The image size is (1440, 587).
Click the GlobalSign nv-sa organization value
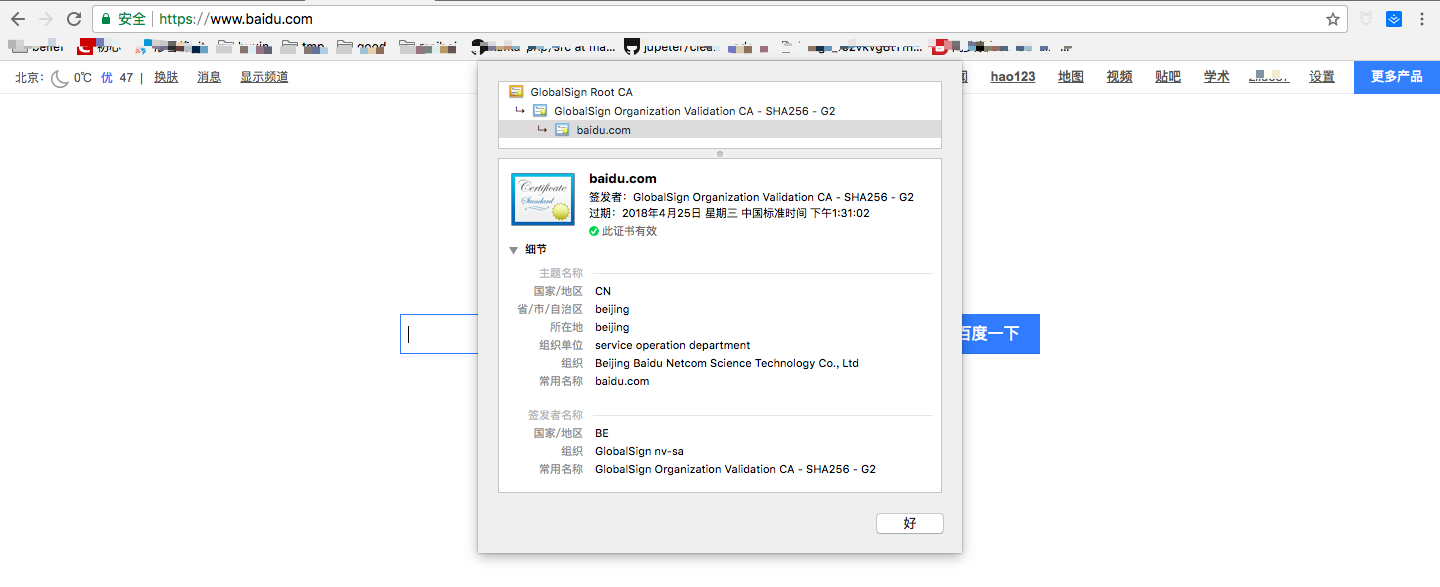[639, 451]
